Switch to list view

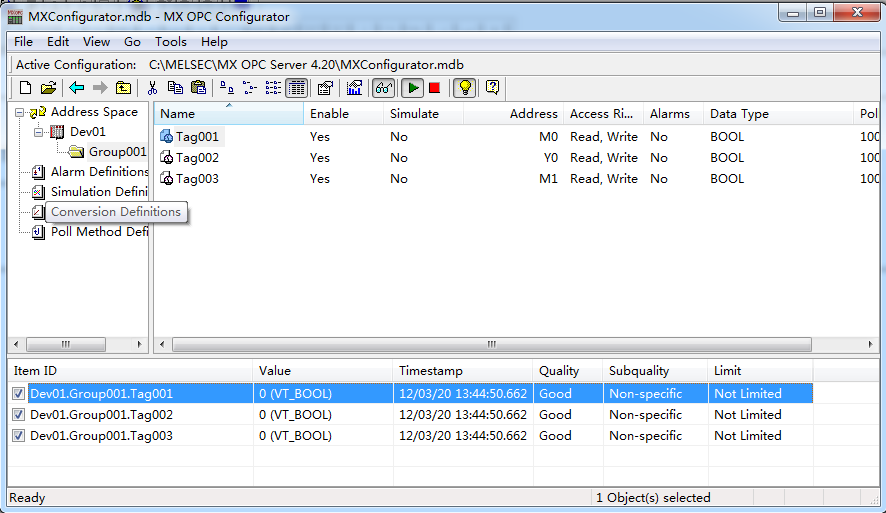tap(273, 88)
